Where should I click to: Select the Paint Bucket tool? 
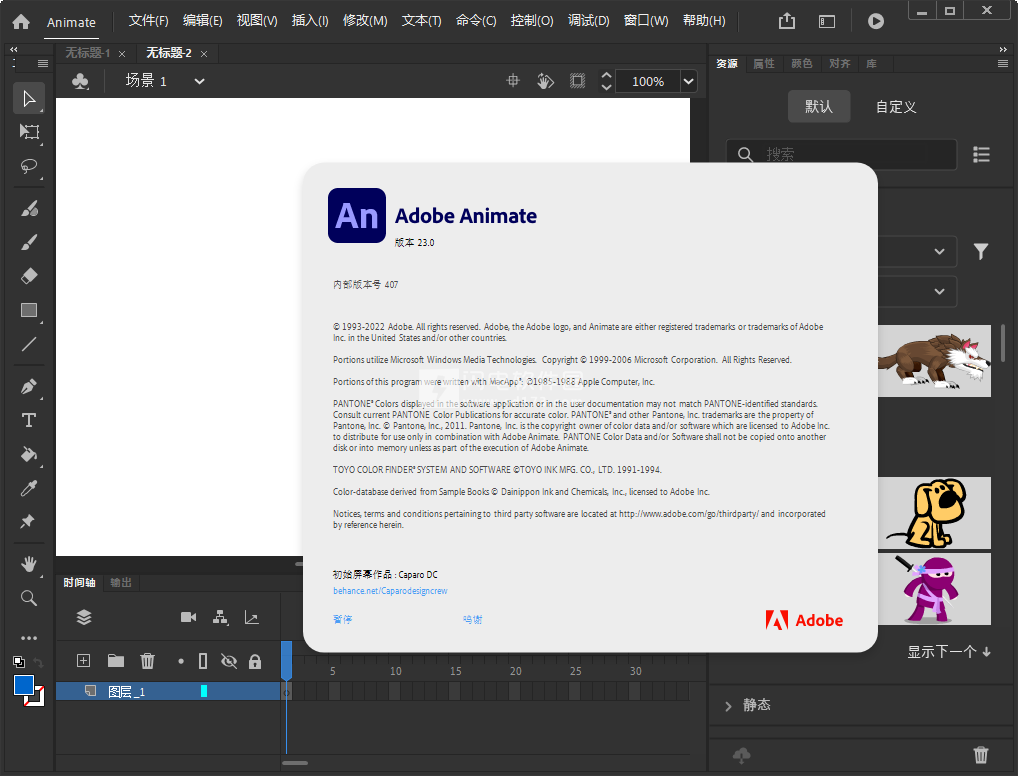[x=29, y=454]
